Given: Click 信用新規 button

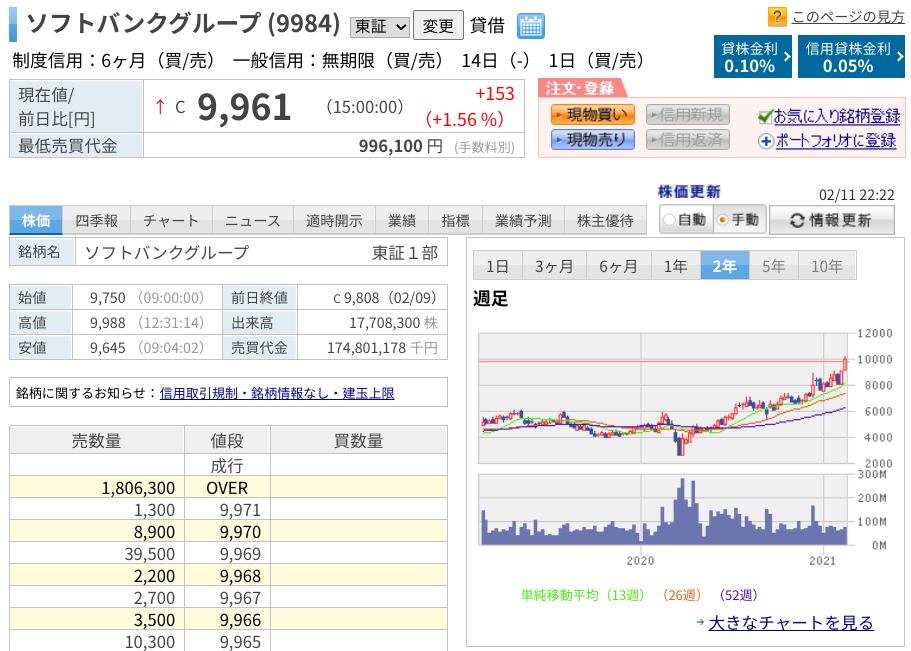Looking at the screenshot, I should tap(688, 115).
